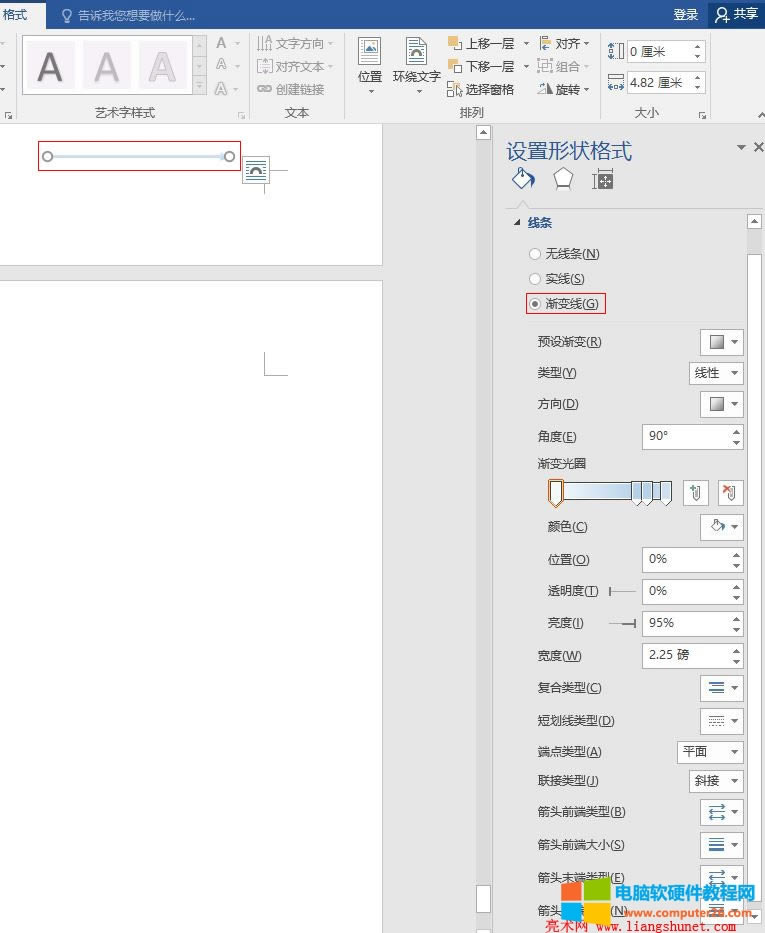Select the first gradient stop on slider
Screen dimensions: 765x933
coord(556,492)
